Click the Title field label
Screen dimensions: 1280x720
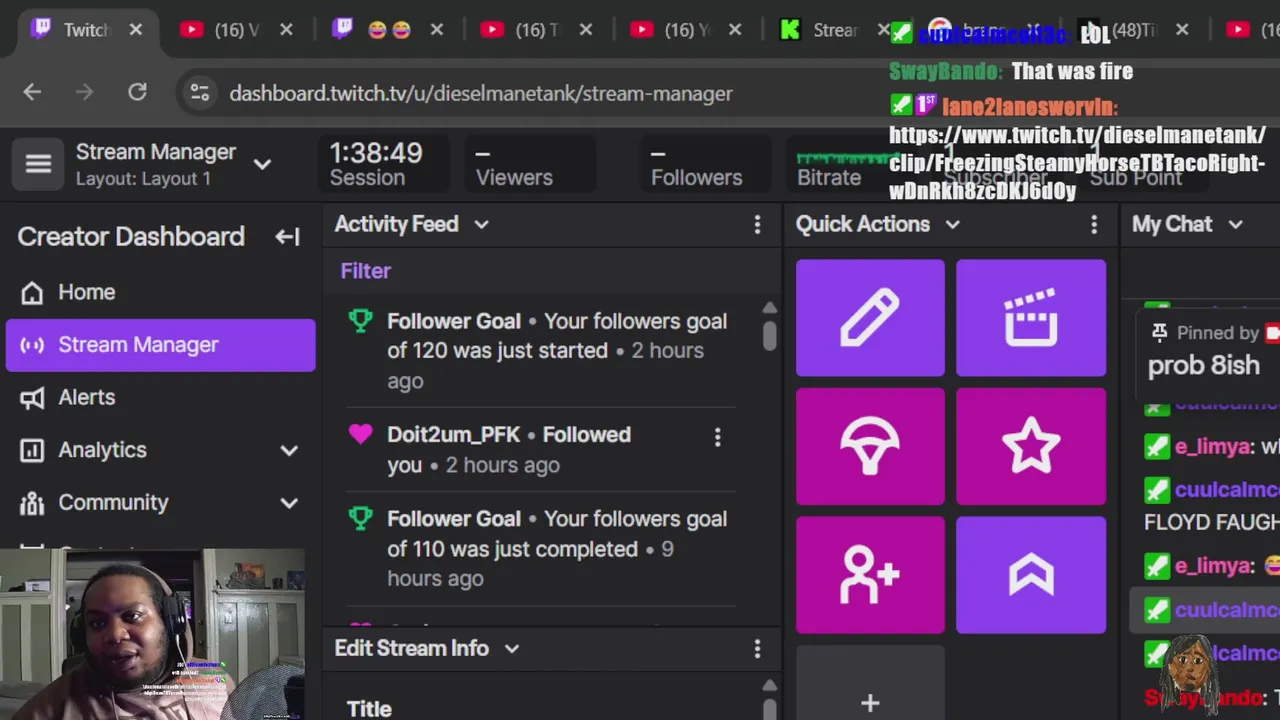(369, 708)
